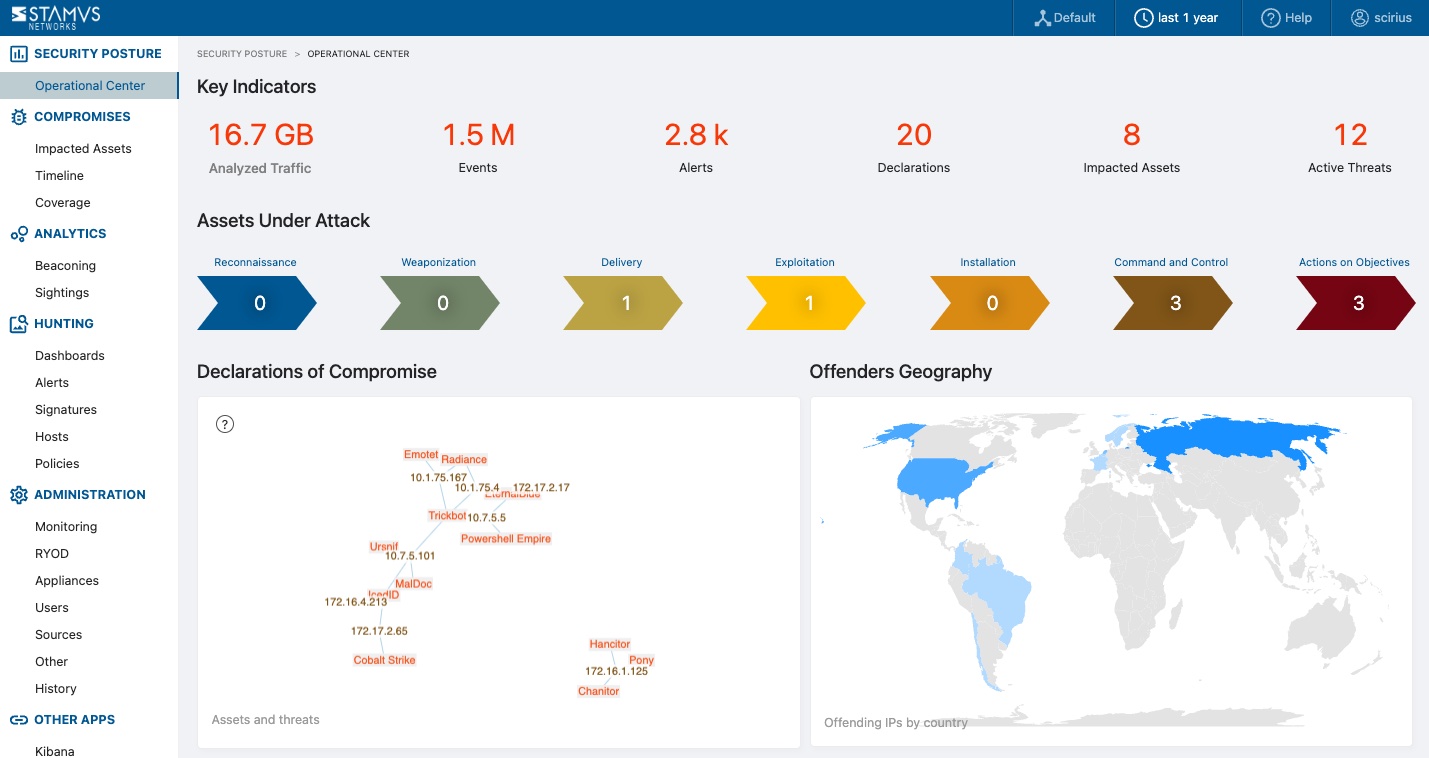
Task: Open the Default tenant selector
Action: pos(1063,17)
